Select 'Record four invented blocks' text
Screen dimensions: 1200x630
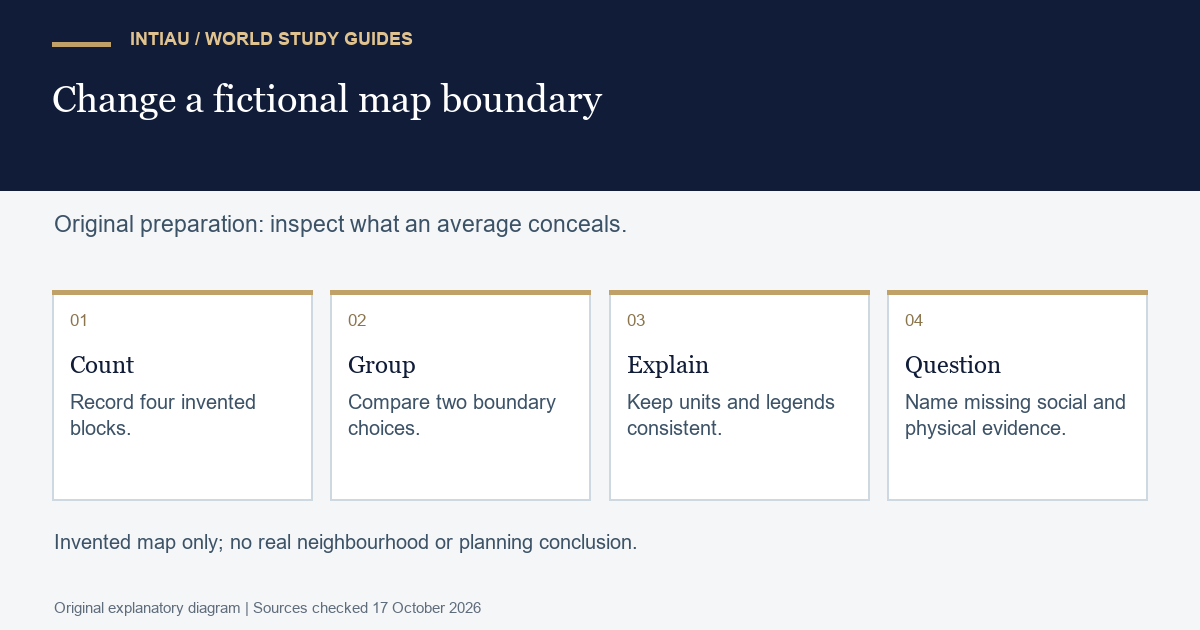click(163, 415)
